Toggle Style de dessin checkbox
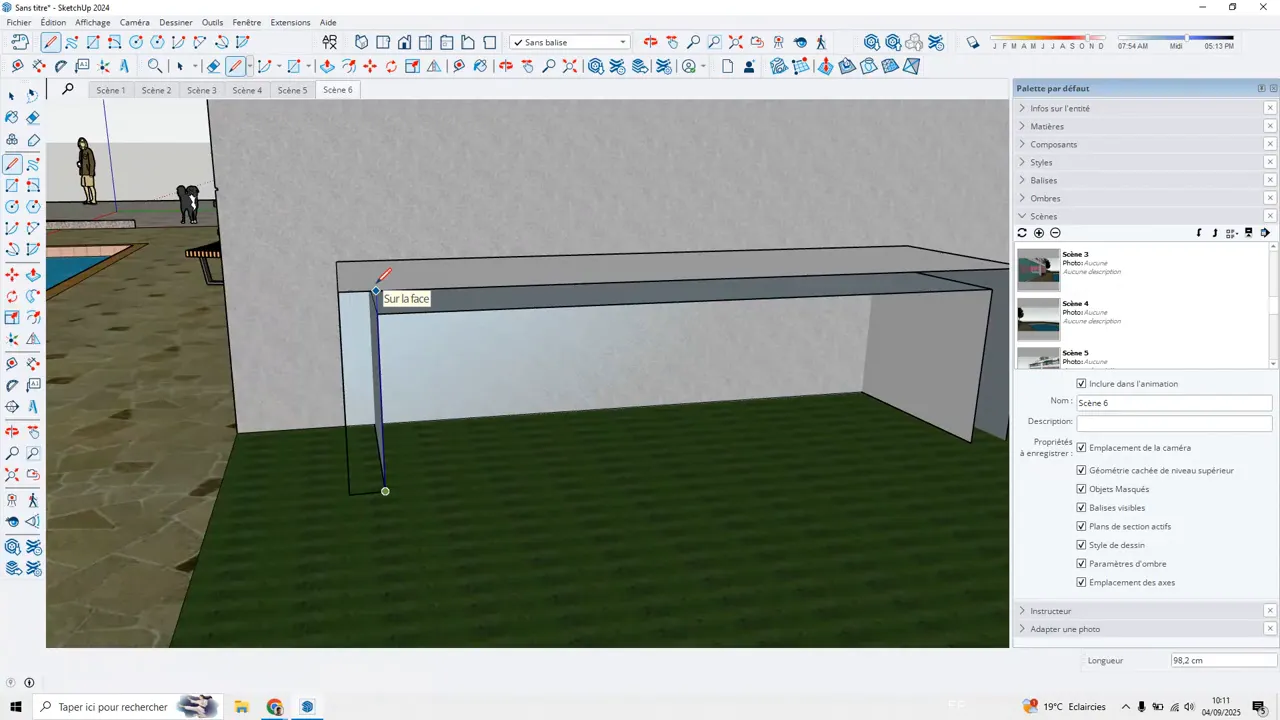 coord(1081,545)
